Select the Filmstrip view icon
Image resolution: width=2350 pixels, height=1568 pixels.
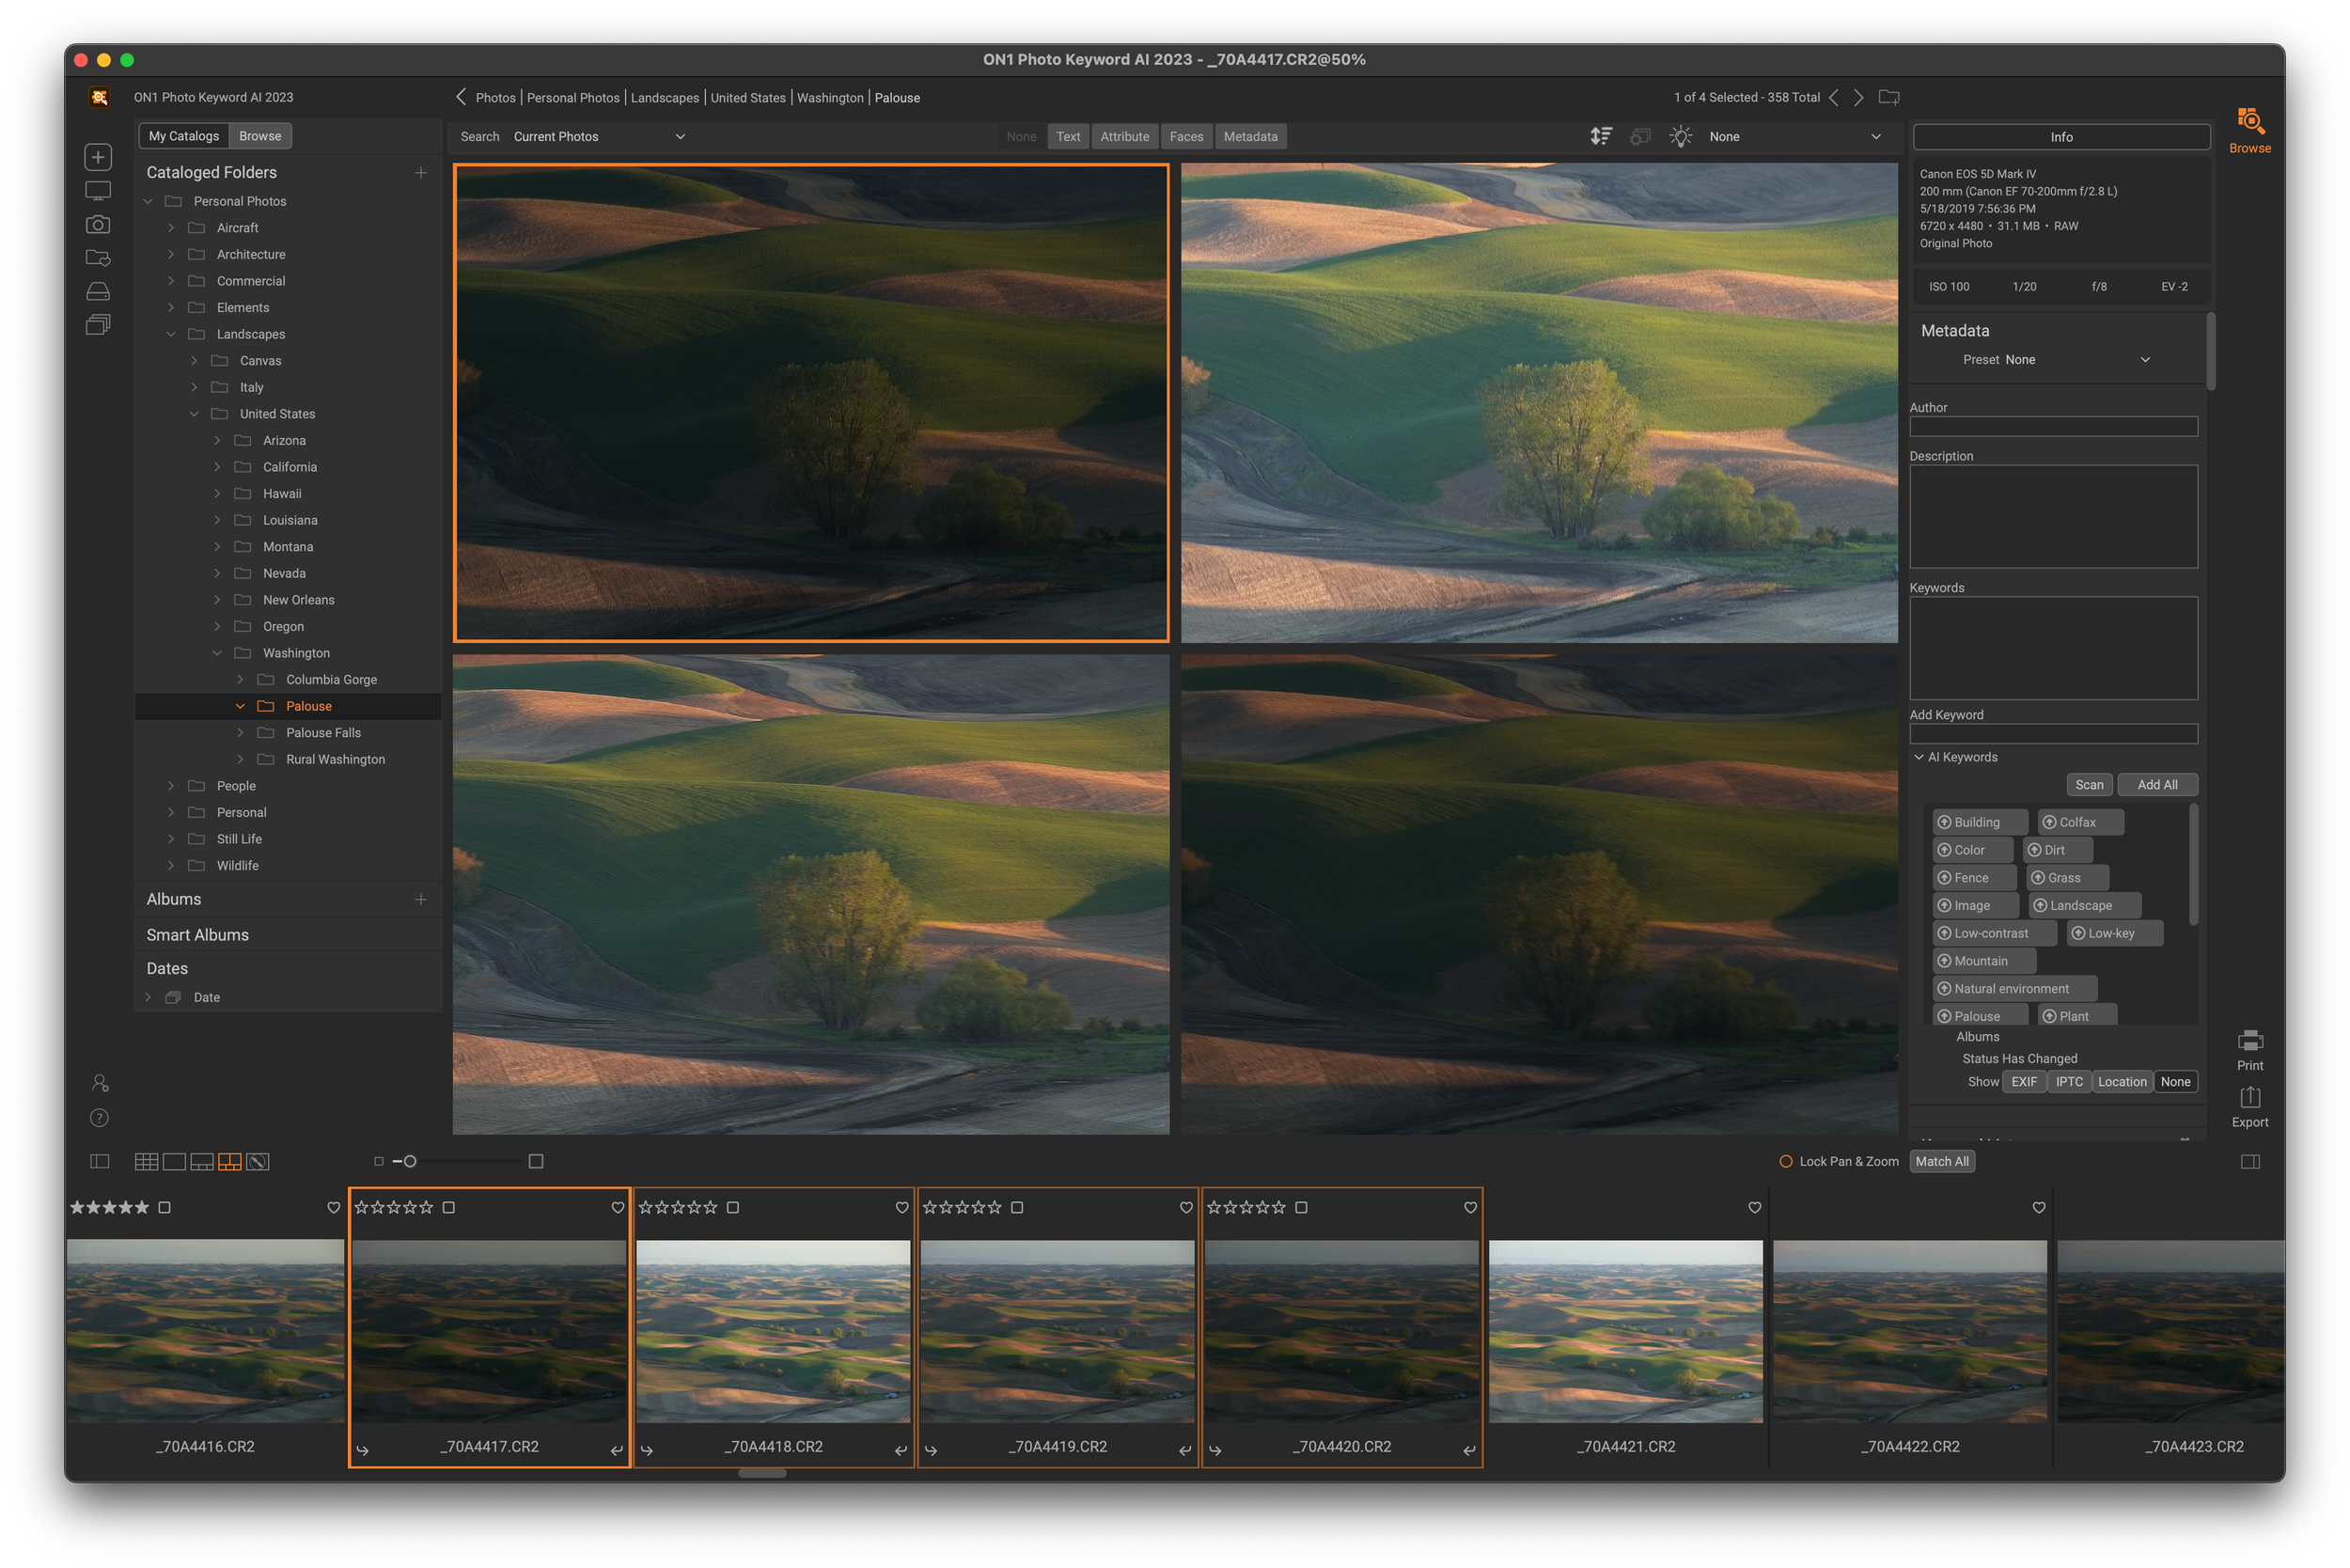point(202,1161)
